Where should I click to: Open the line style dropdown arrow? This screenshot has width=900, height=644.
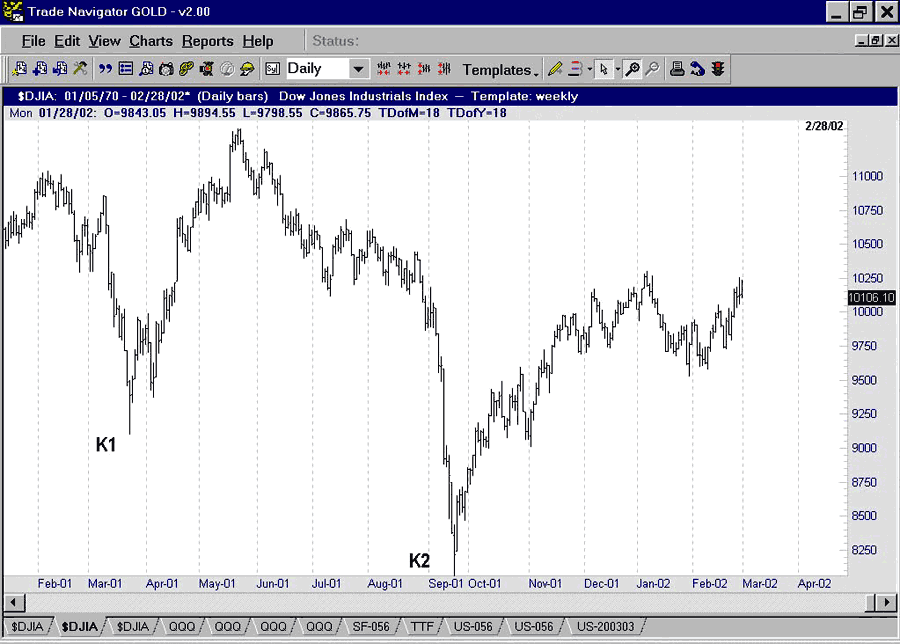590,70
